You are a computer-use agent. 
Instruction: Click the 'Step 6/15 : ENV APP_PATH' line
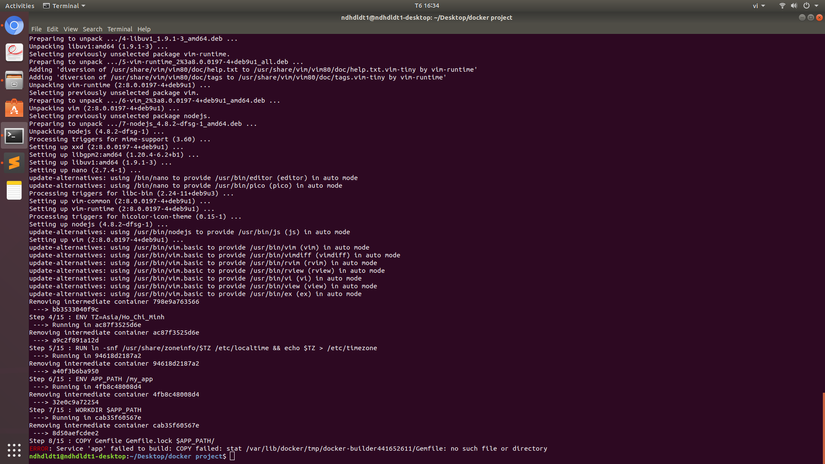[x=91, y=379]
